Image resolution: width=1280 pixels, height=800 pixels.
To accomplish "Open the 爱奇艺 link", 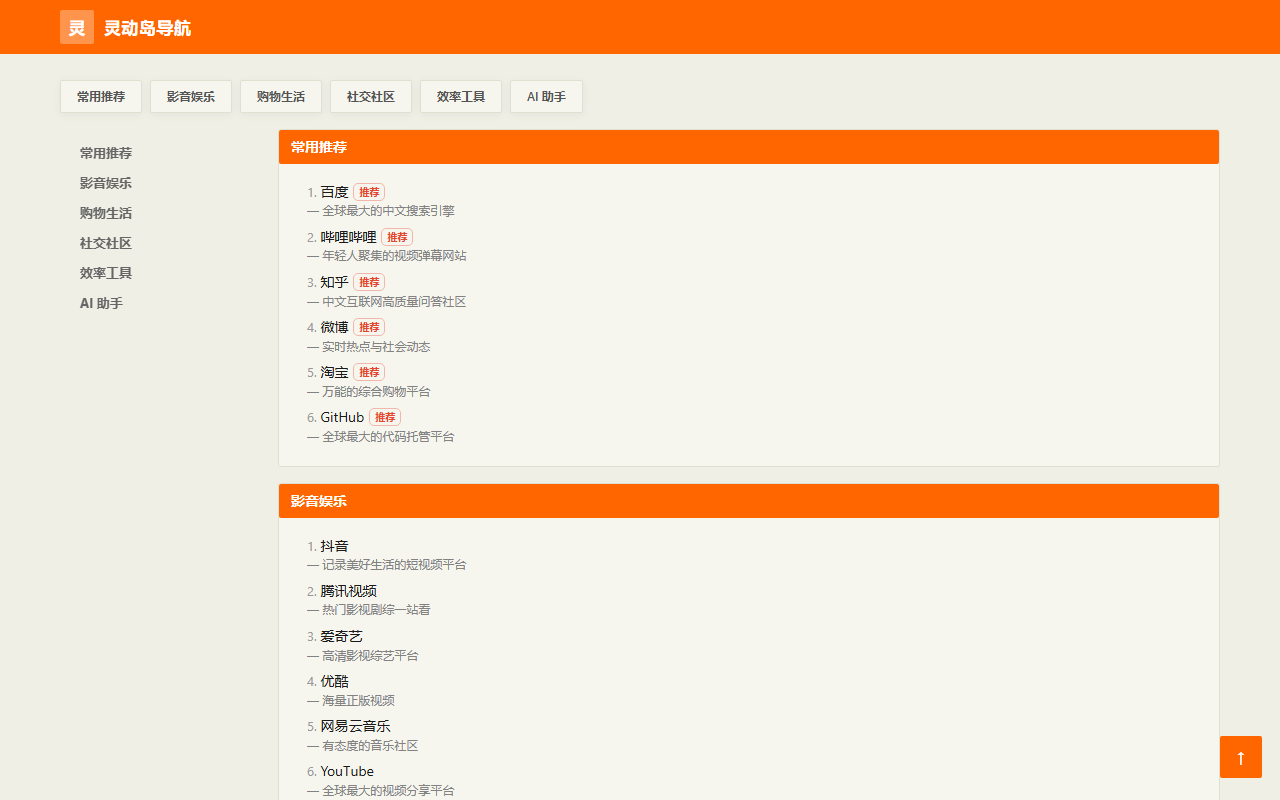I will (342, 636).
